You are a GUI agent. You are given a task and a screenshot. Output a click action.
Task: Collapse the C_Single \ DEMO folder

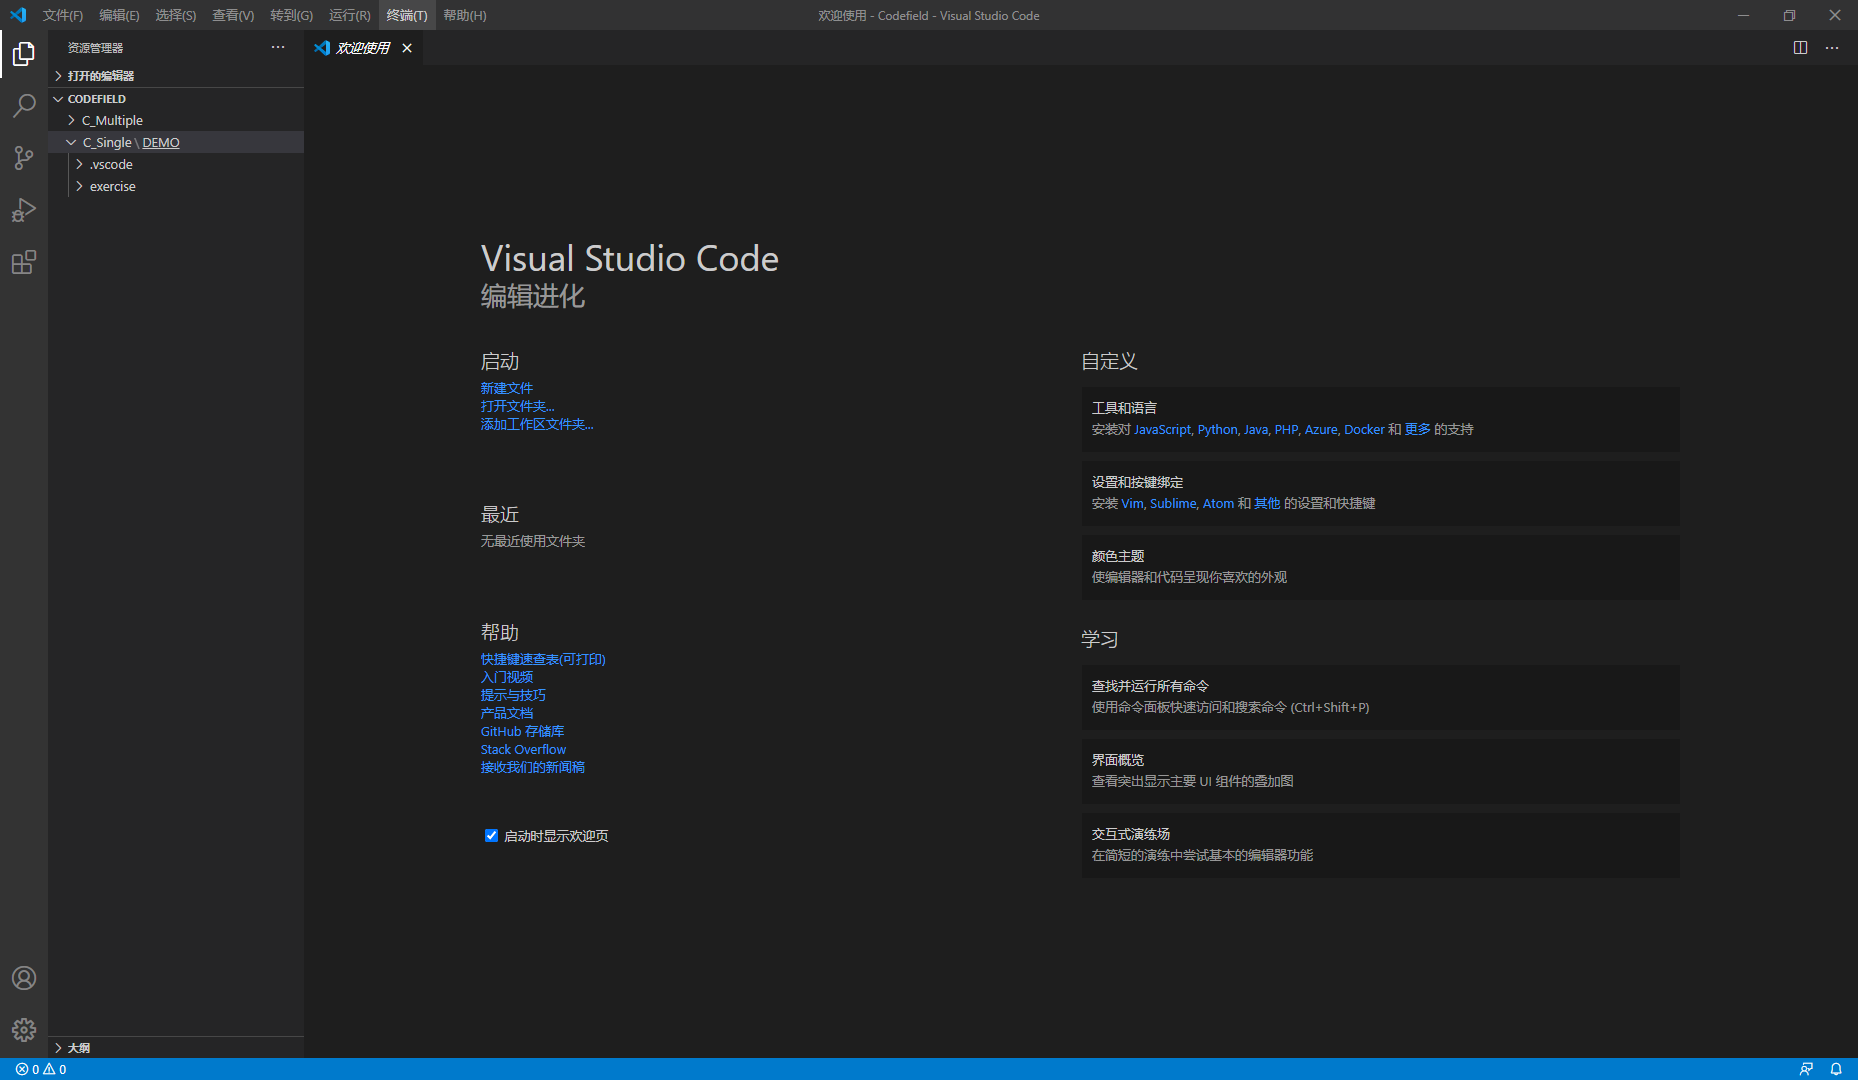176,142
